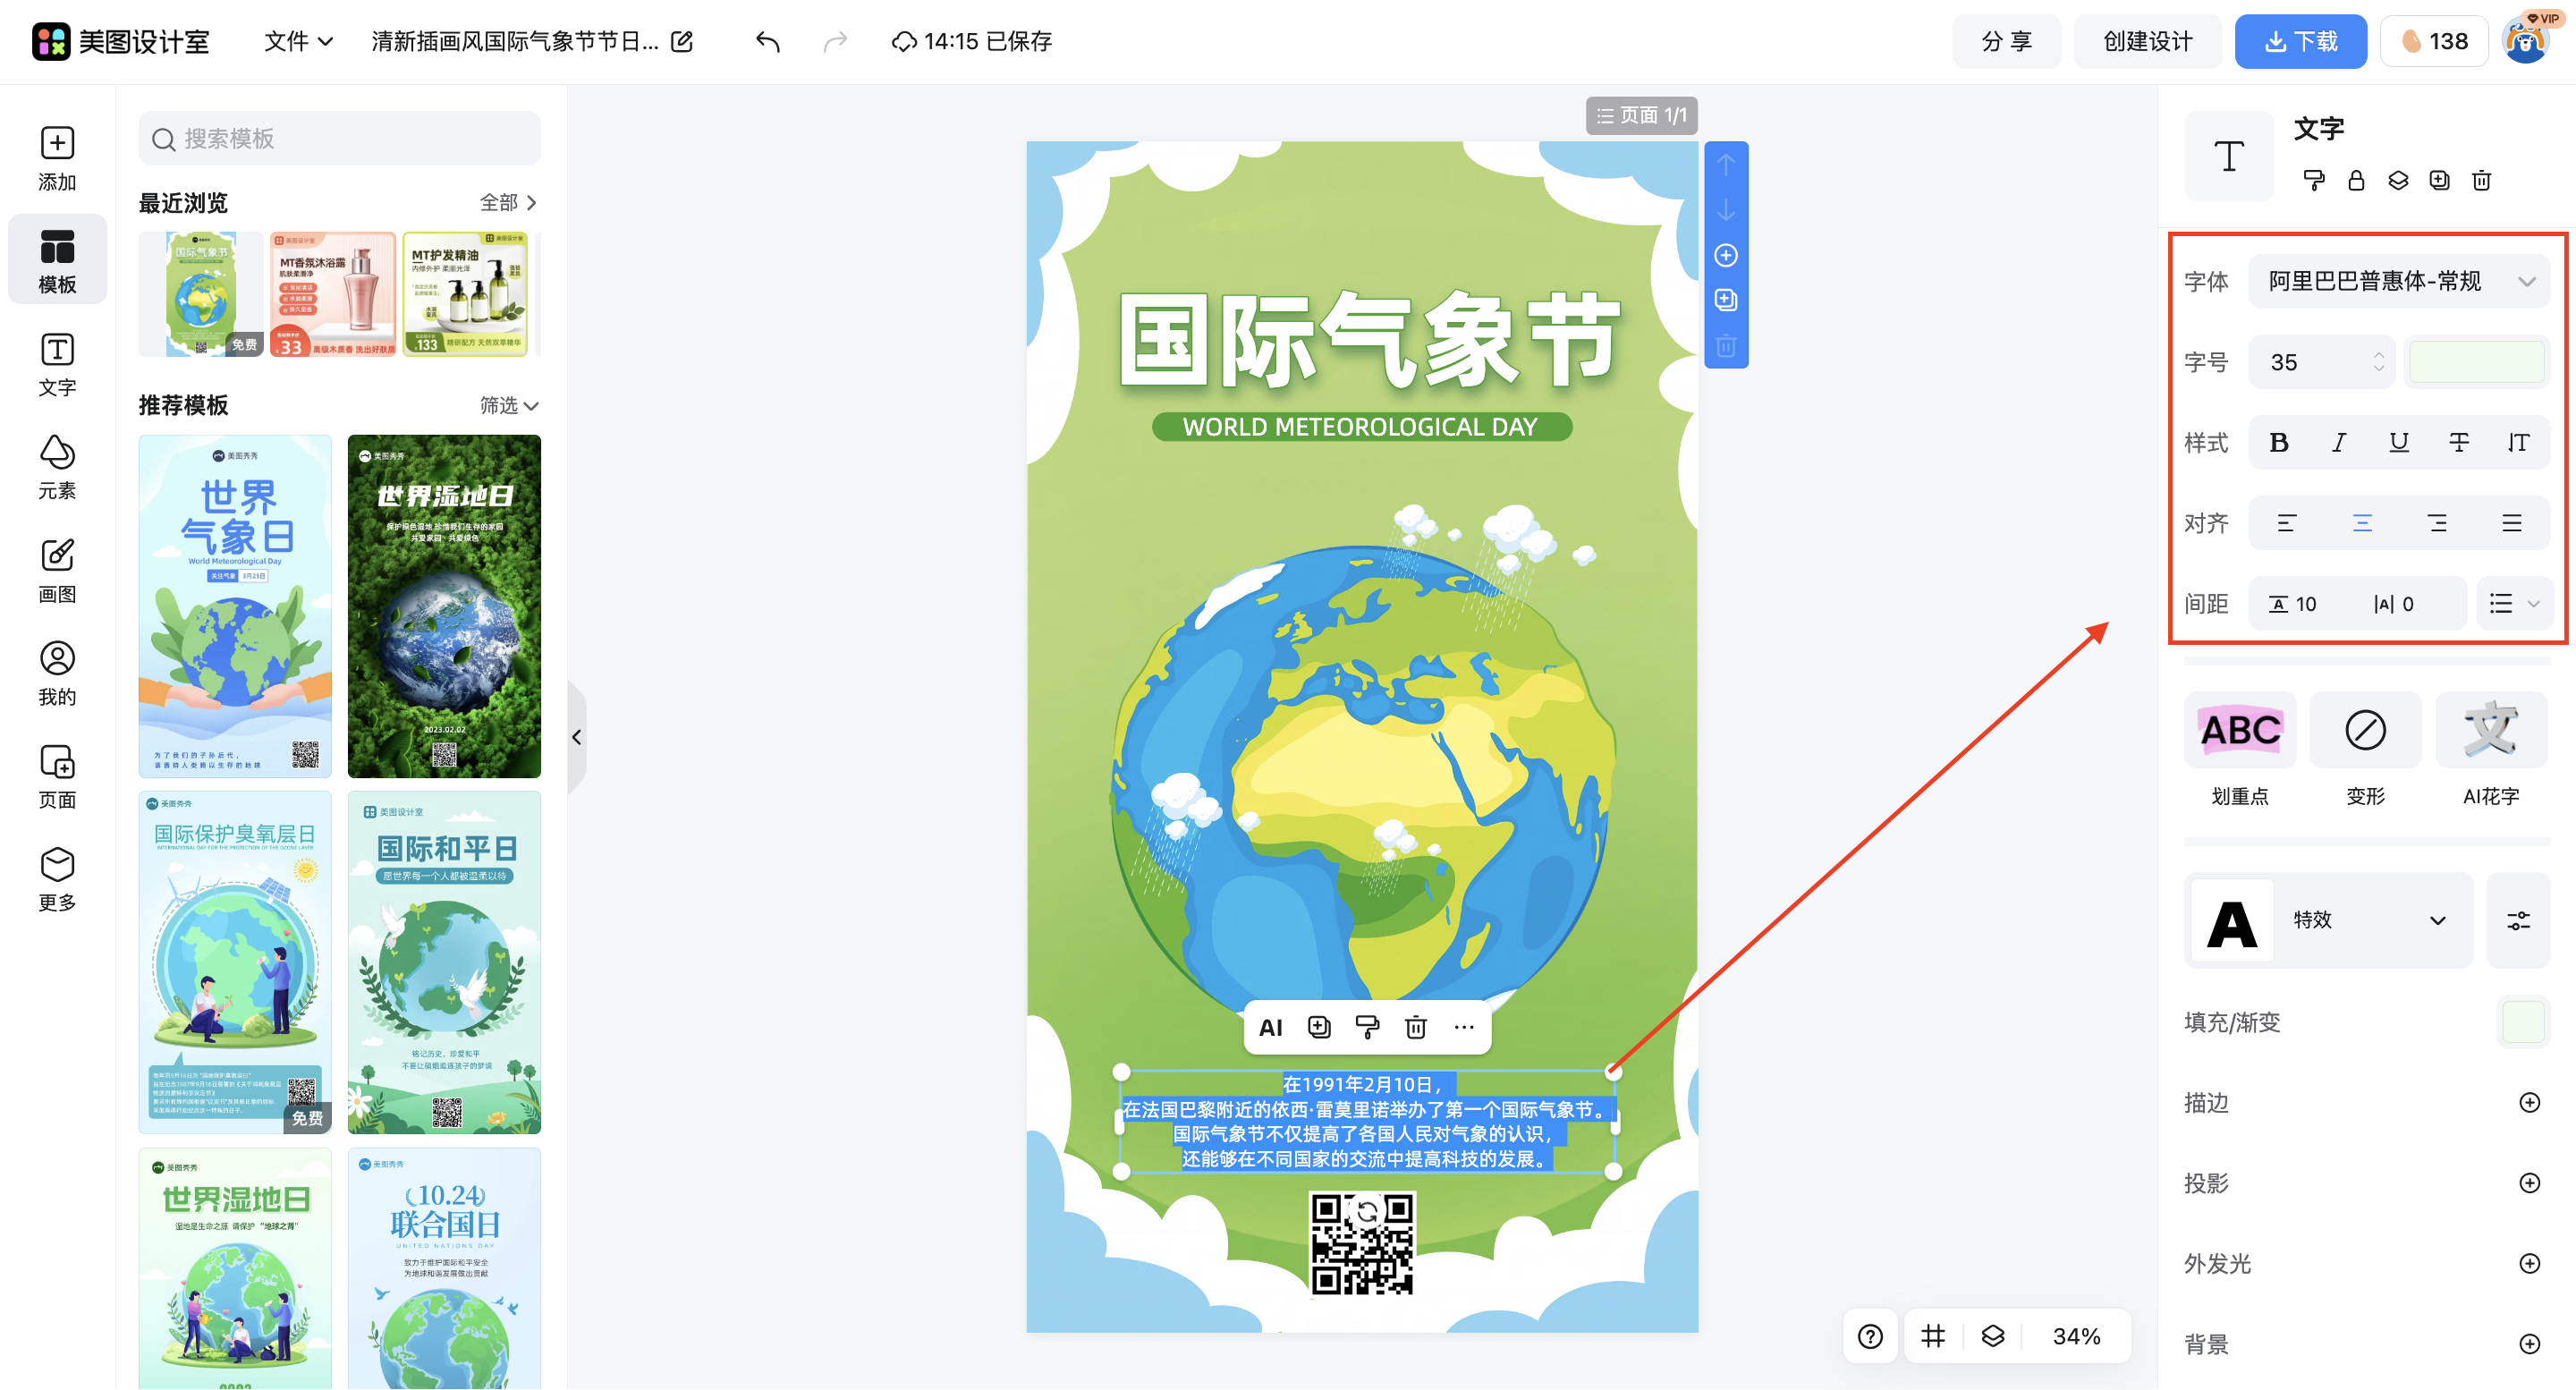2576x1390 pixels.
Task: Select the 画图 tool in the sidebar
Action: tap(57, 570)
